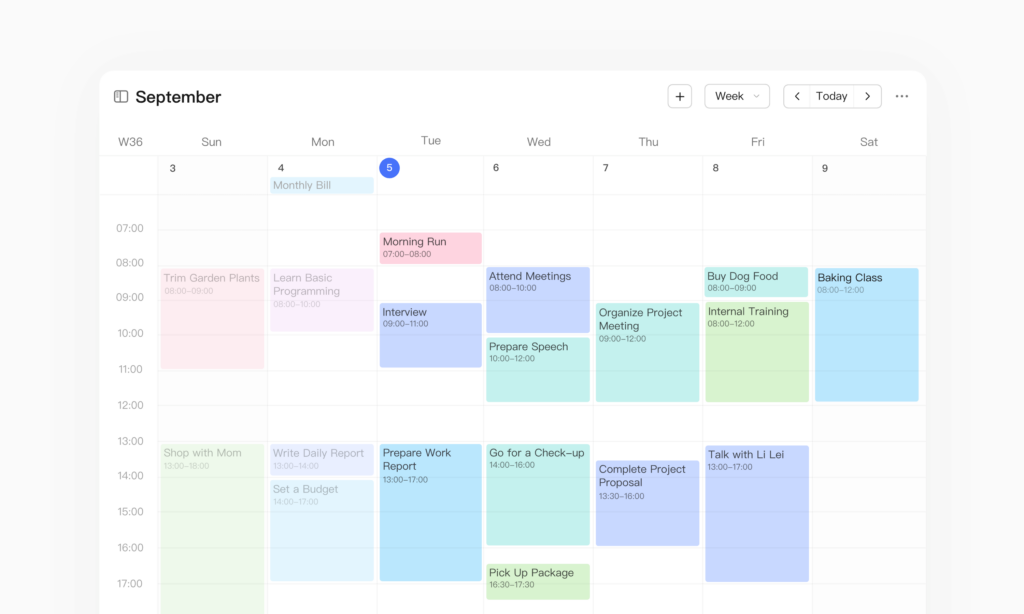Click the Wed column header
Viewport: 1024px width, 614px height.
click(x=539, y=142)
